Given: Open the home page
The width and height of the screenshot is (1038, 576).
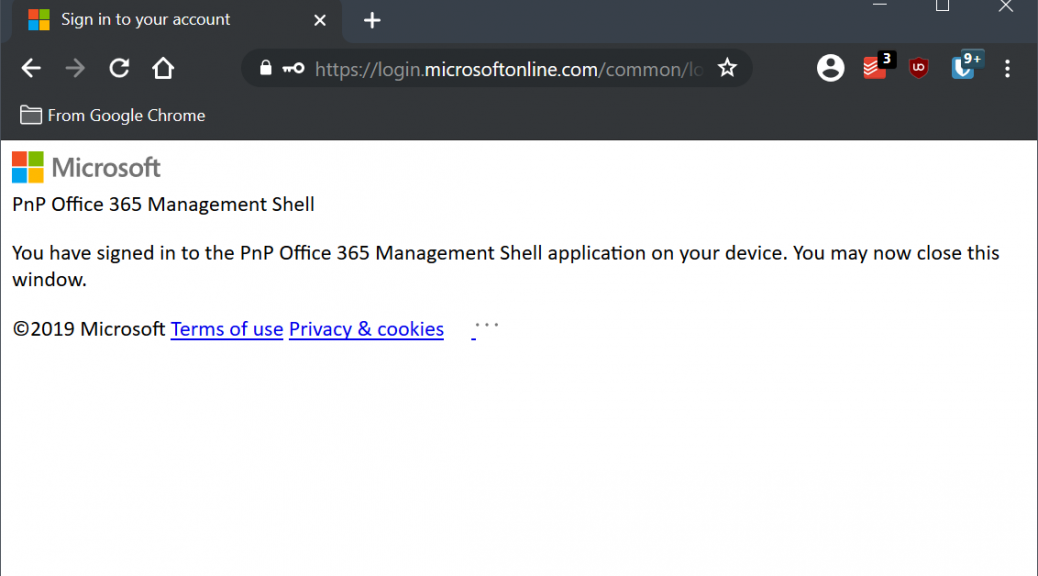Looking at the screenshot, I should pos(163,68).
